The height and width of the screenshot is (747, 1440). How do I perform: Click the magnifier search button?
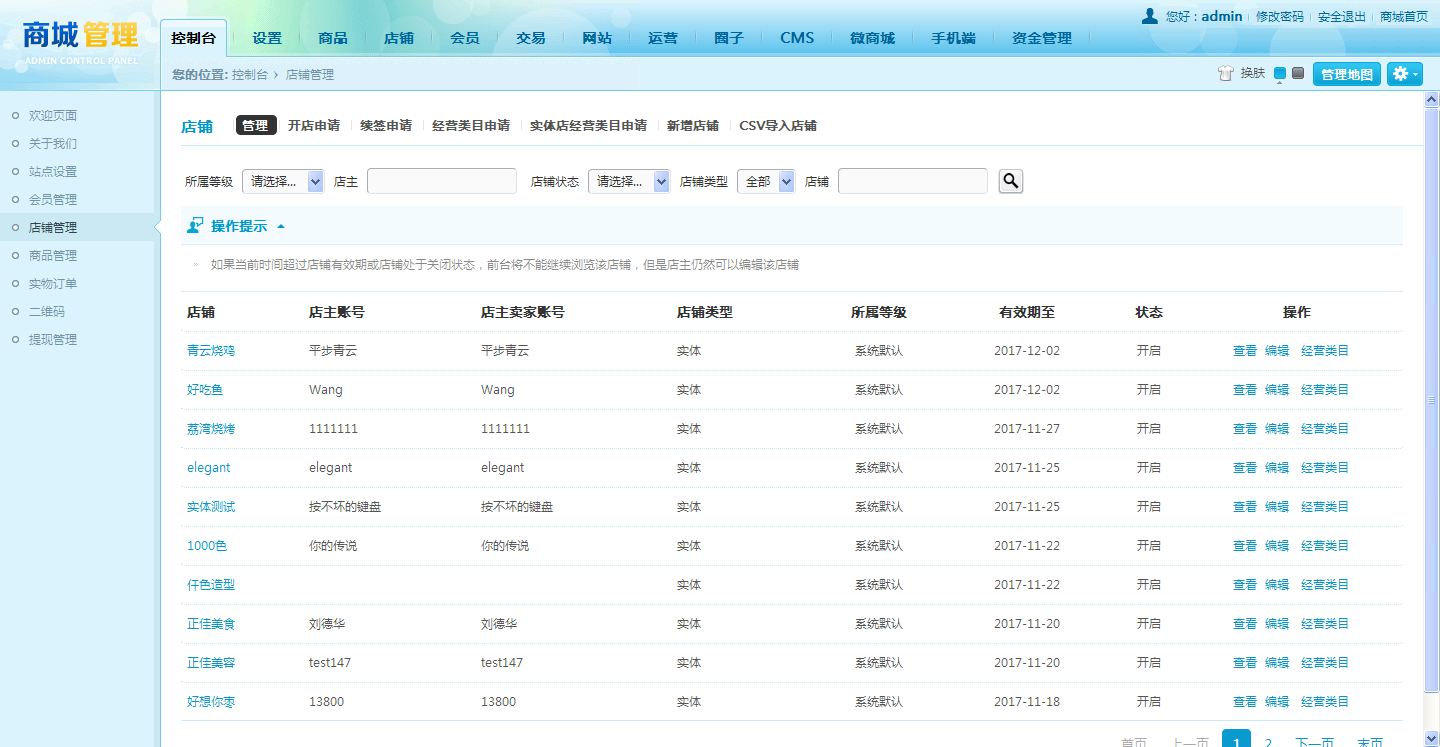pyautogui.click(x=1011, y=181)
